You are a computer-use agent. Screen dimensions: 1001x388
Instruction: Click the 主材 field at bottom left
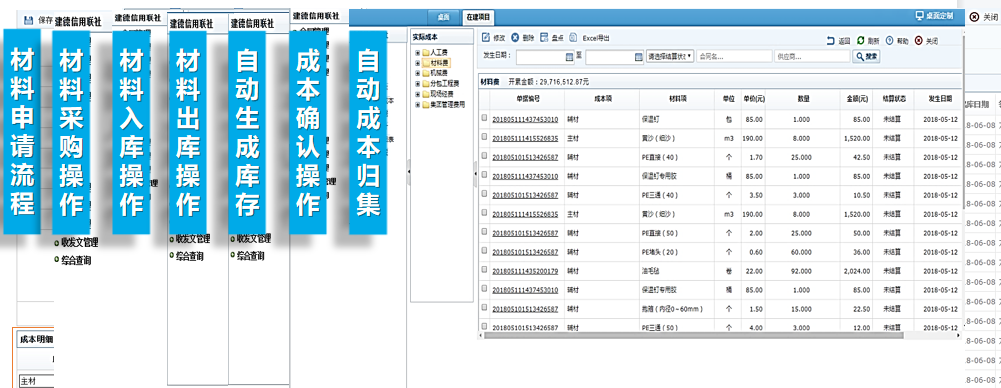coord(36,381)
